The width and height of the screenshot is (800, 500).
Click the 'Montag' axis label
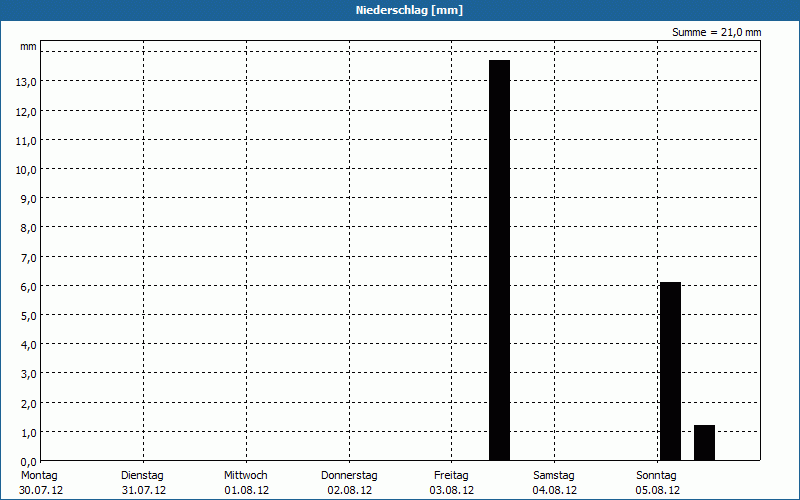coord(39,475)
